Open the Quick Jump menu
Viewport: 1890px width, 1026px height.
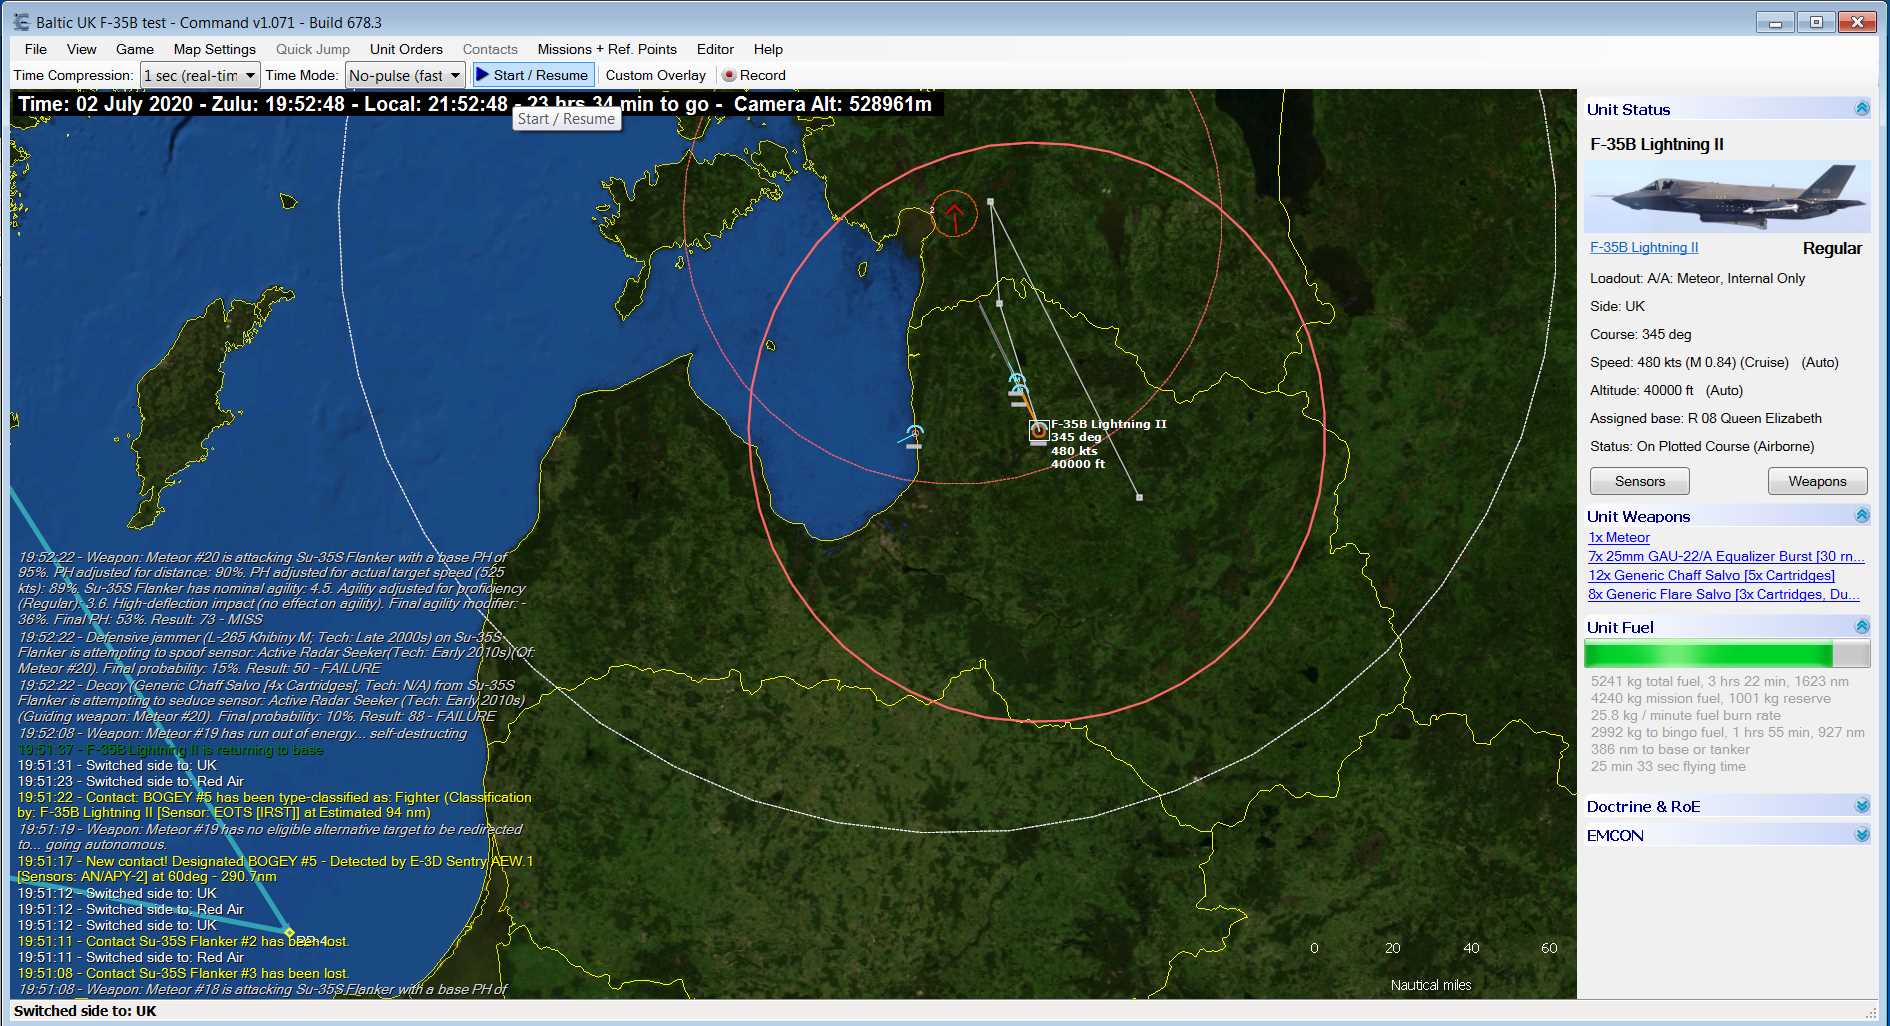pos(313,49)
